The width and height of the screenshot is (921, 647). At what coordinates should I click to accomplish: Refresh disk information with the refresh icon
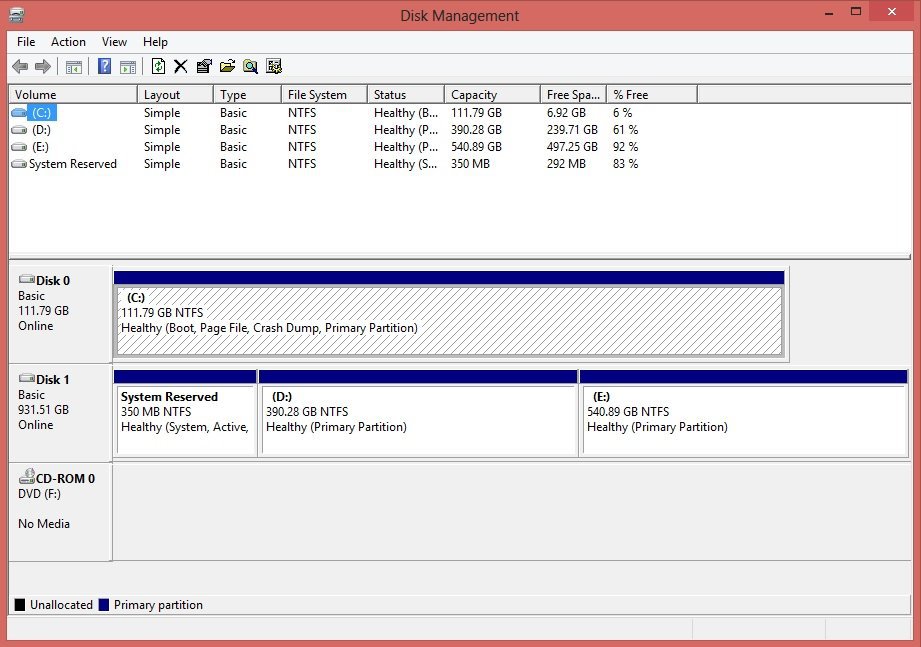[x=159, y=66]
